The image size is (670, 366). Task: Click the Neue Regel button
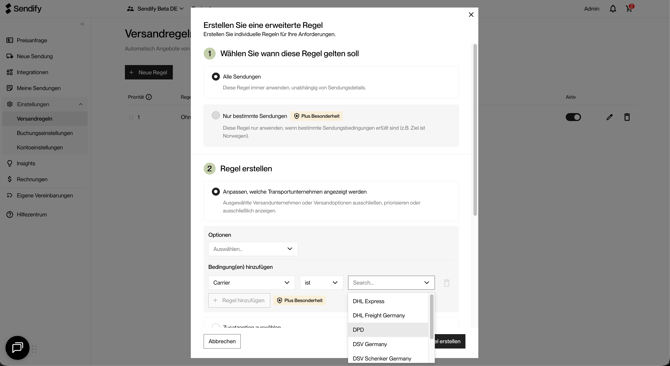click(x=149, y=72)
